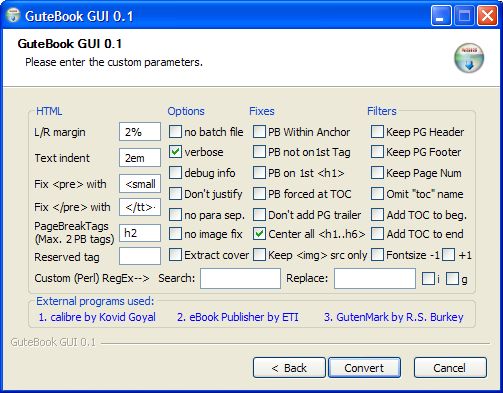Enable PB forced at TOC fix
This screenshot has width=503, height=393.
(259, 194)
